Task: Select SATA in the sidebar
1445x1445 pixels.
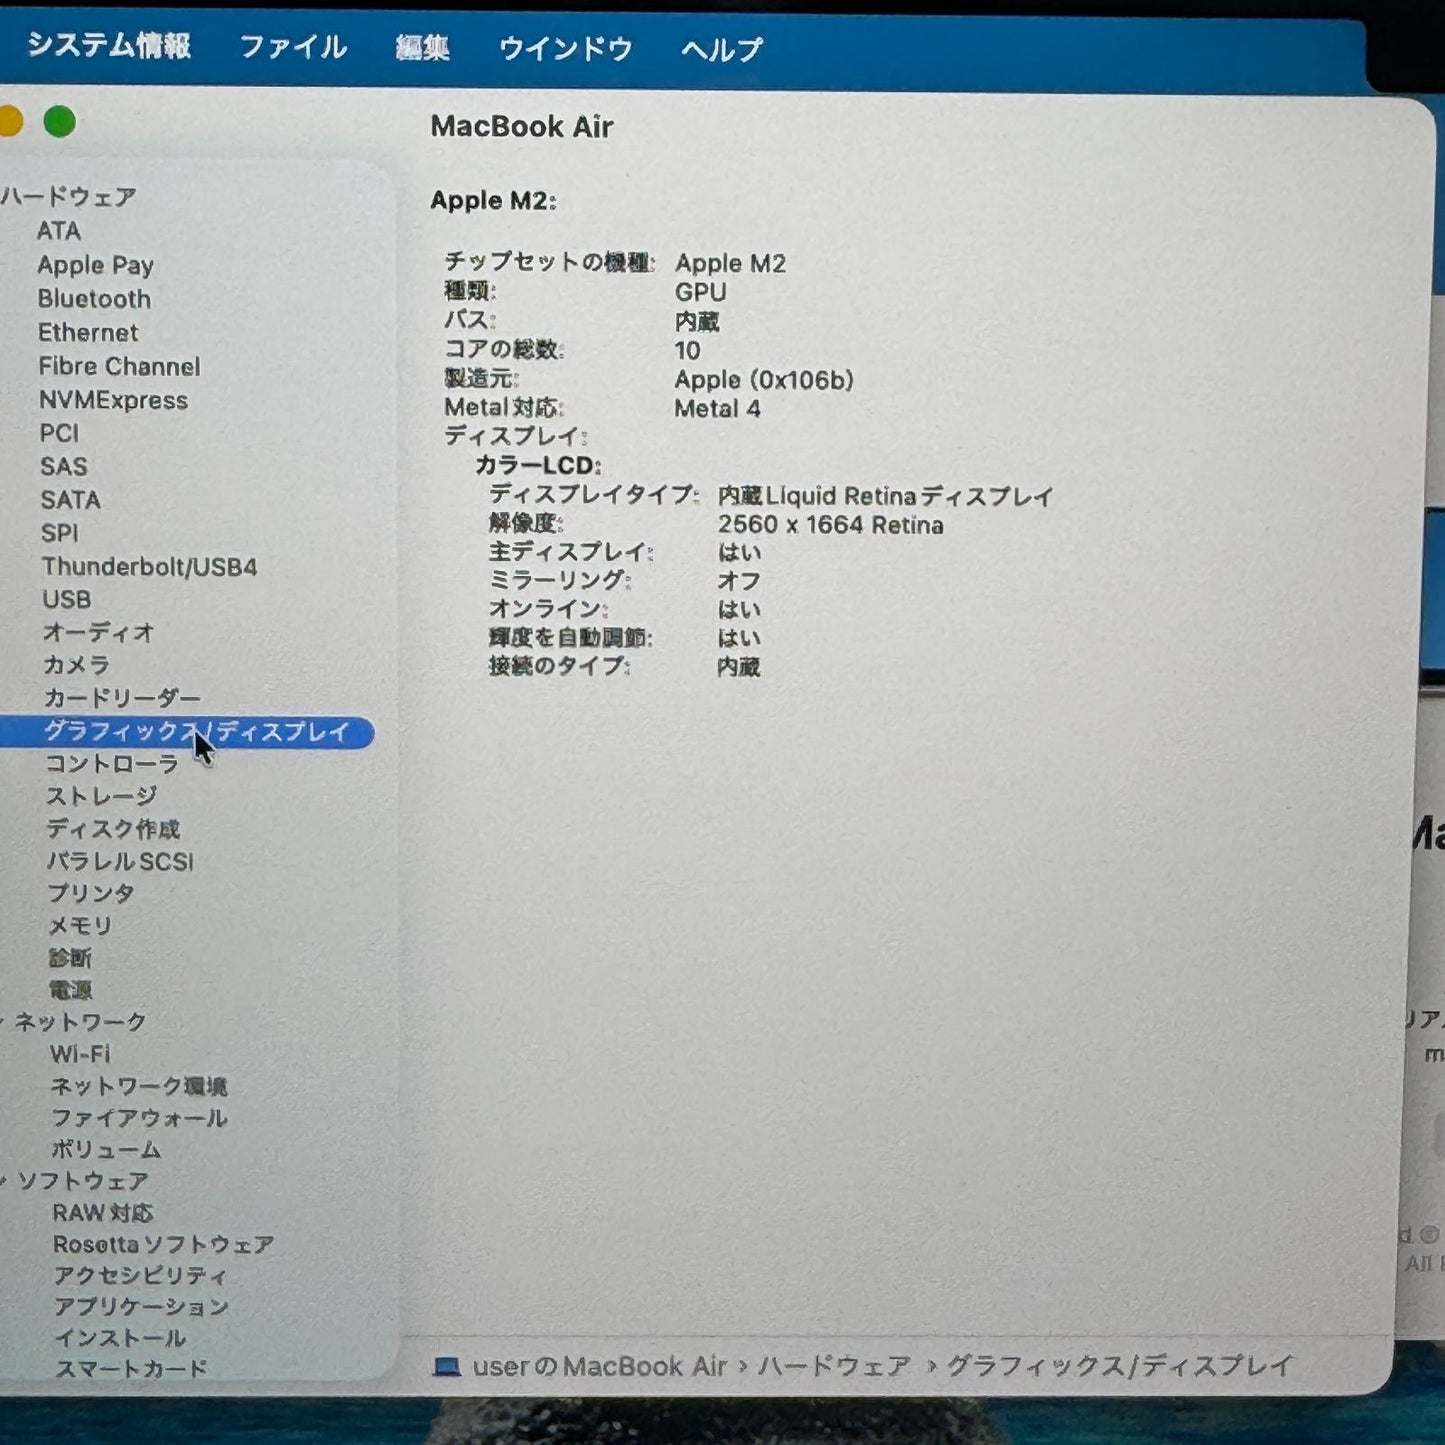Action: pos(70,500)
